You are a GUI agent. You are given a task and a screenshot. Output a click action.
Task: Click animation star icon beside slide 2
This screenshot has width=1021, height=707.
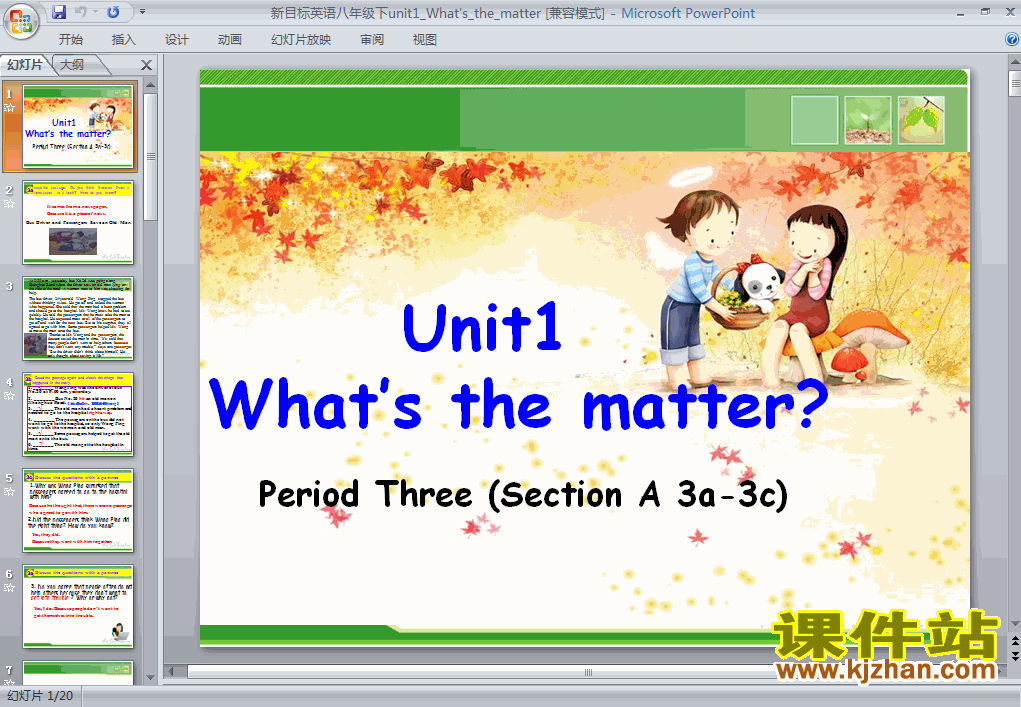[x=9, y=204]
